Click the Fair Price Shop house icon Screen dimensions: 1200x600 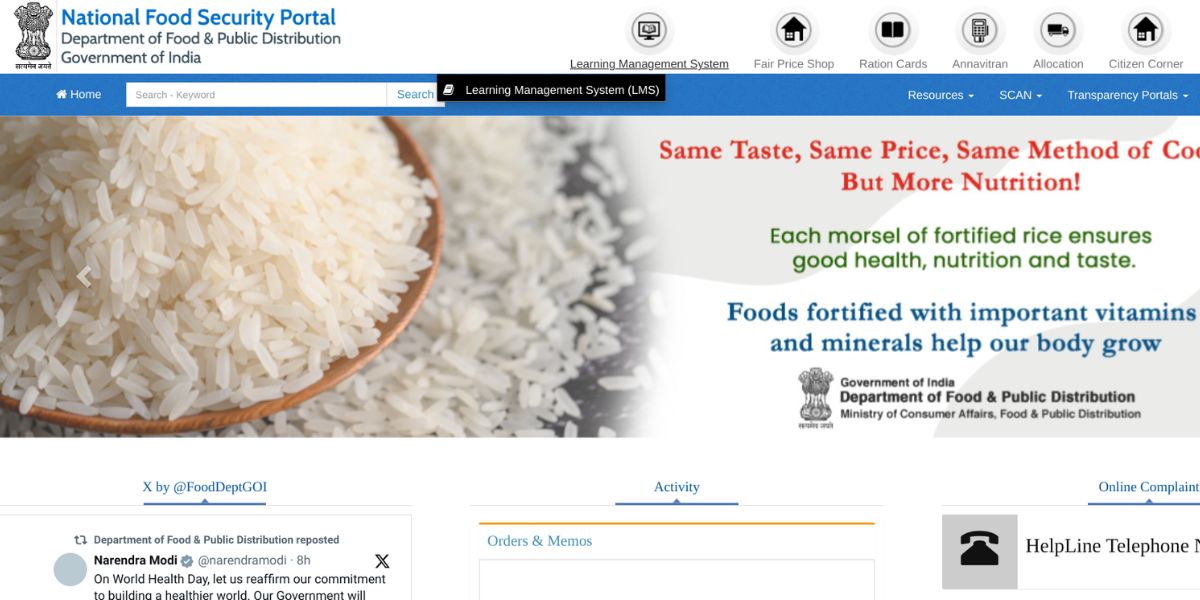point(794,30)
